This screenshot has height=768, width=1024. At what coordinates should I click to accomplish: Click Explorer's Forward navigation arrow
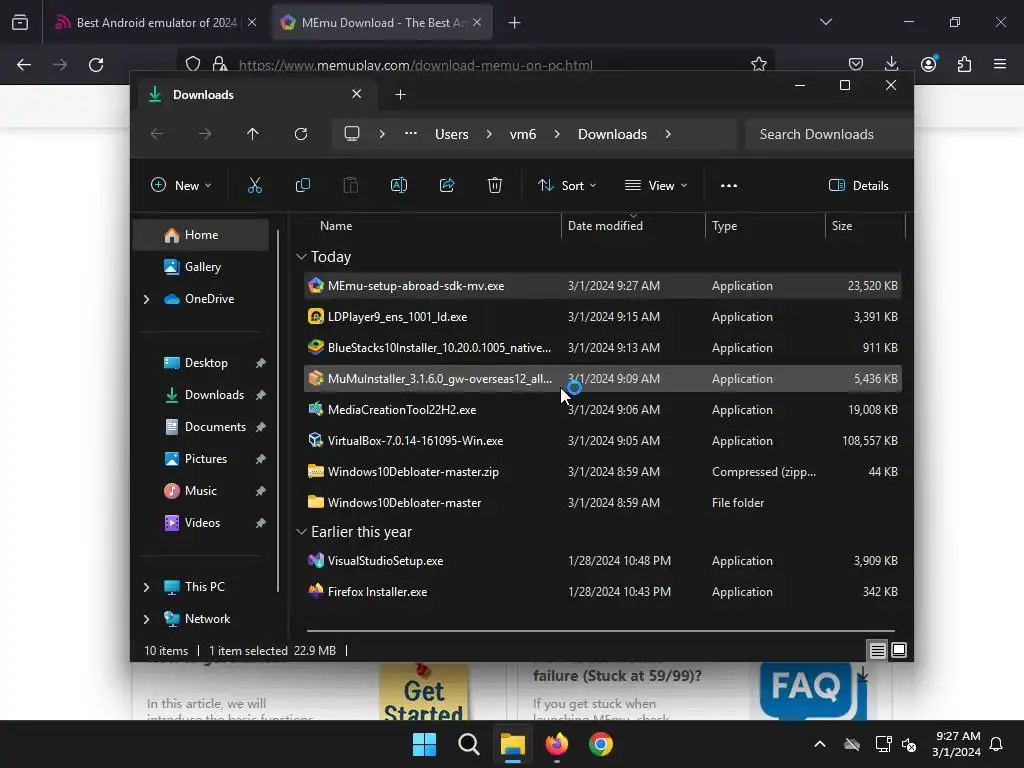(x=205, y=134)
